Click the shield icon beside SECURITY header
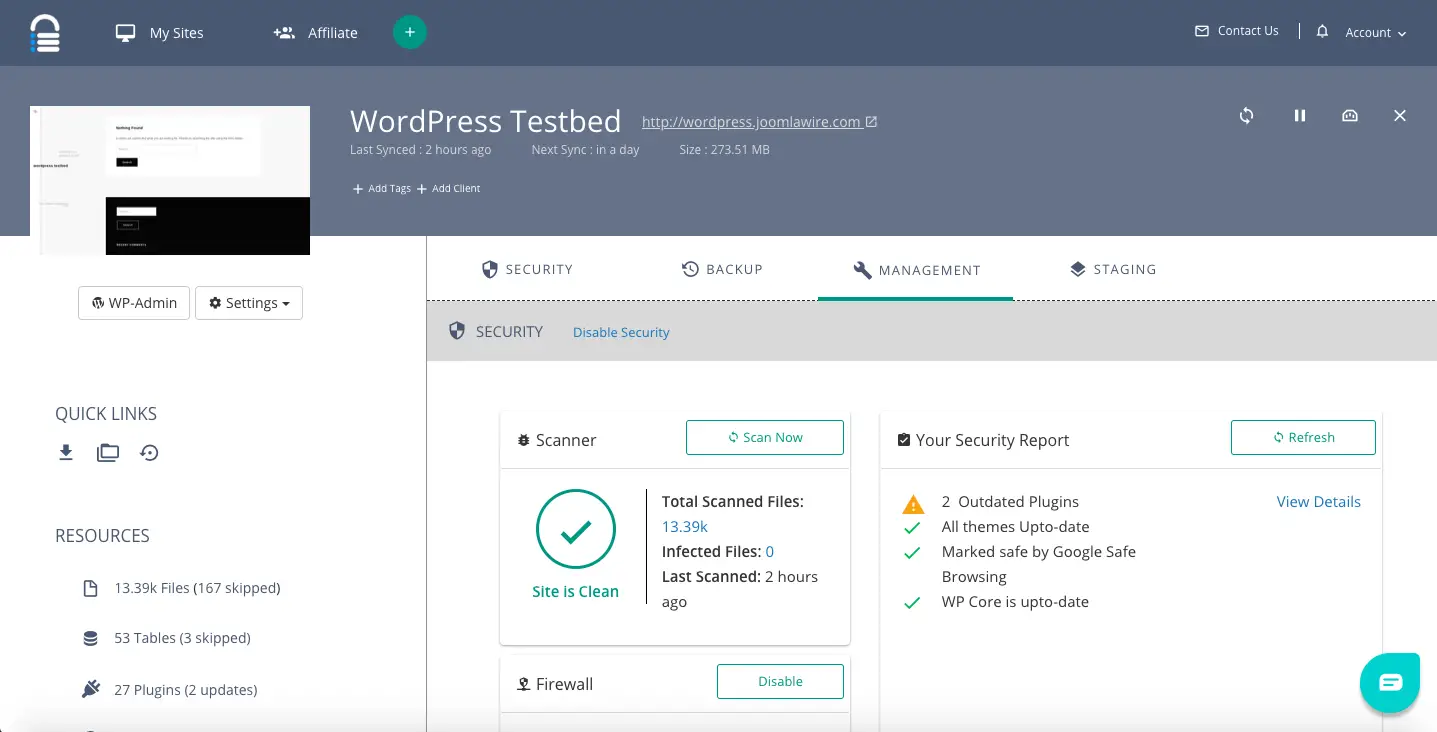Viewport: 1437px width, 732px height. [457, 331]
